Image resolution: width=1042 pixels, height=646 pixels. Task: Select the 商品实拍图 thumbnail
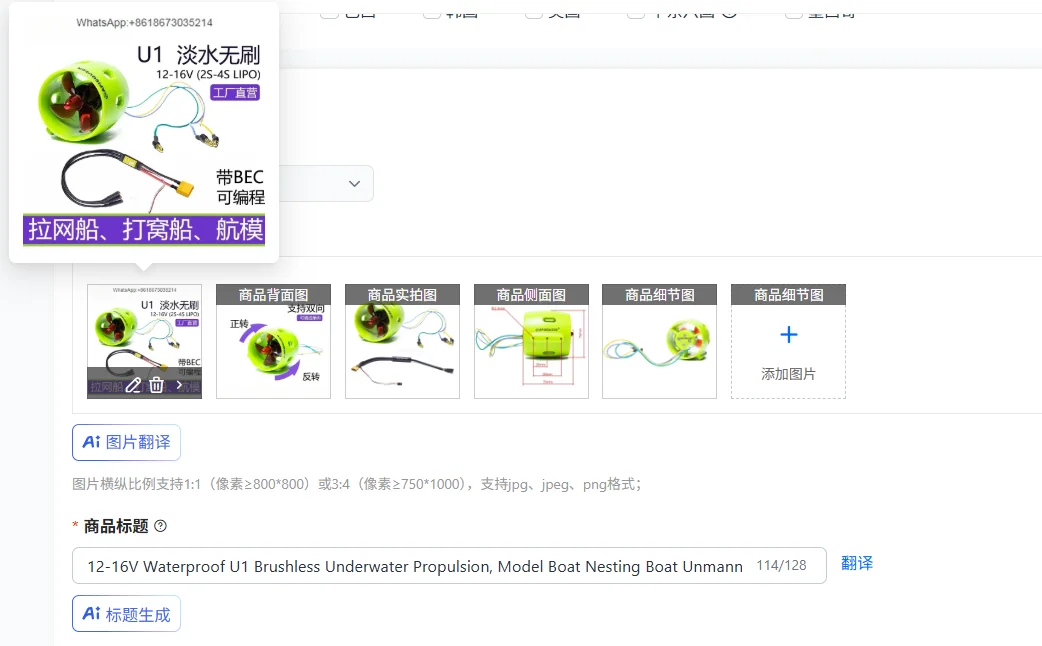[x=402, y=342]
